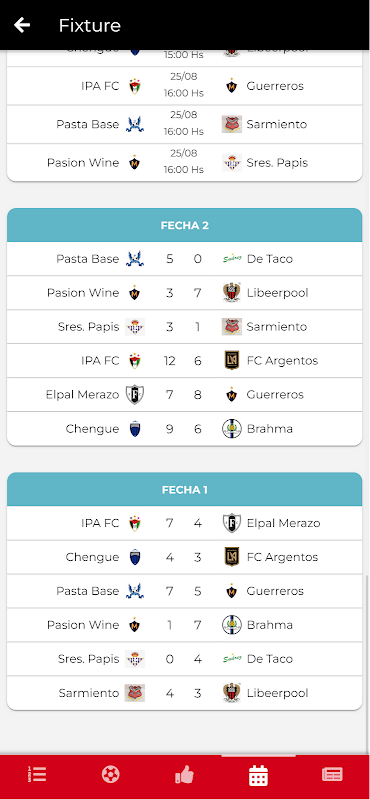The width and height of the screenshot is (370, 800).
Task: Tap the FC Argentos crest in Fecha 2
Action: [232, 361]
